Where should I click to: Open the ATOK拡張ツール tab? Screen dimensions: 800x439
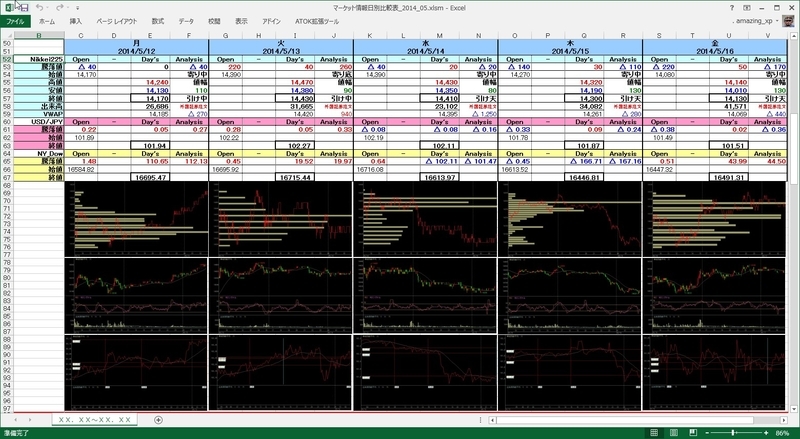(317, 21)
